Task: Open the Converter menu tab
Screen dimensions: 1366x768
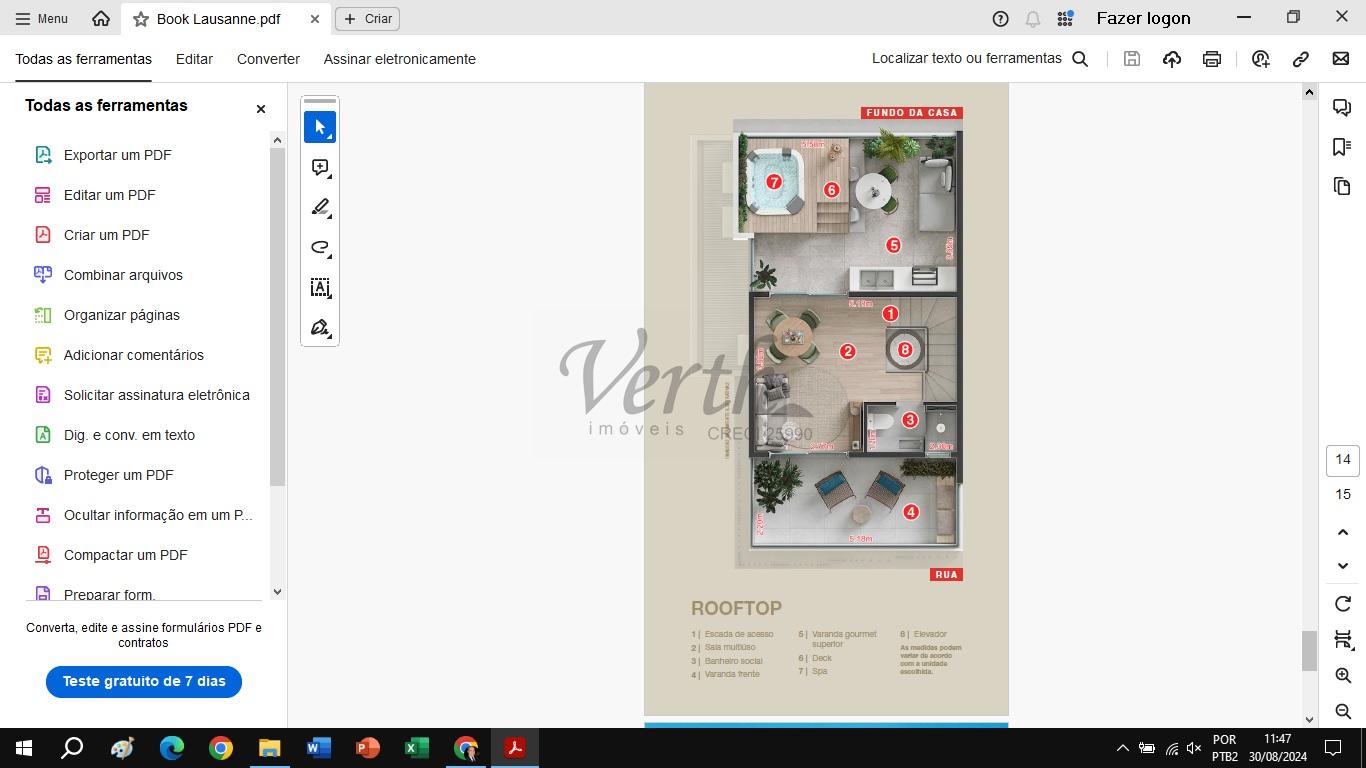Action: coord(268,59)
